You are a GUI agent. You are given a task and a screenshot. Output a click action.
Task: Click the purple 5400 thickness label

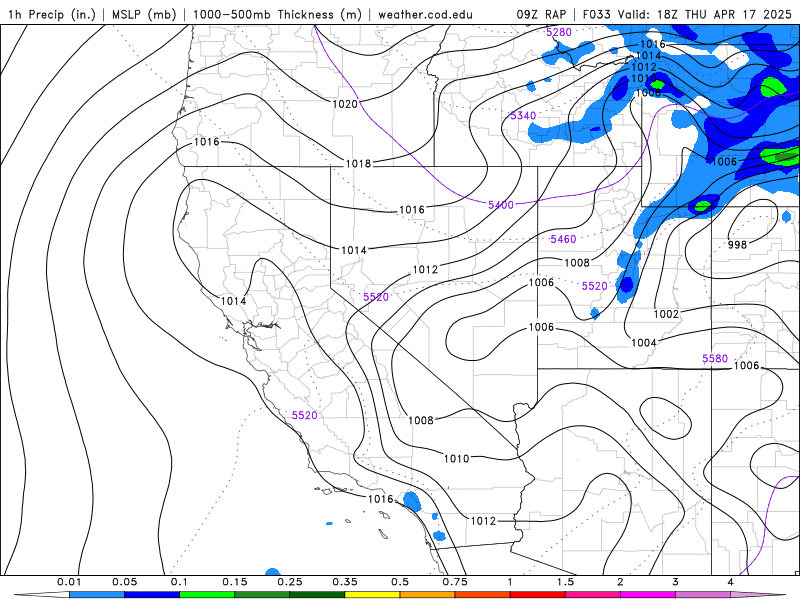[x=501, y=205]
